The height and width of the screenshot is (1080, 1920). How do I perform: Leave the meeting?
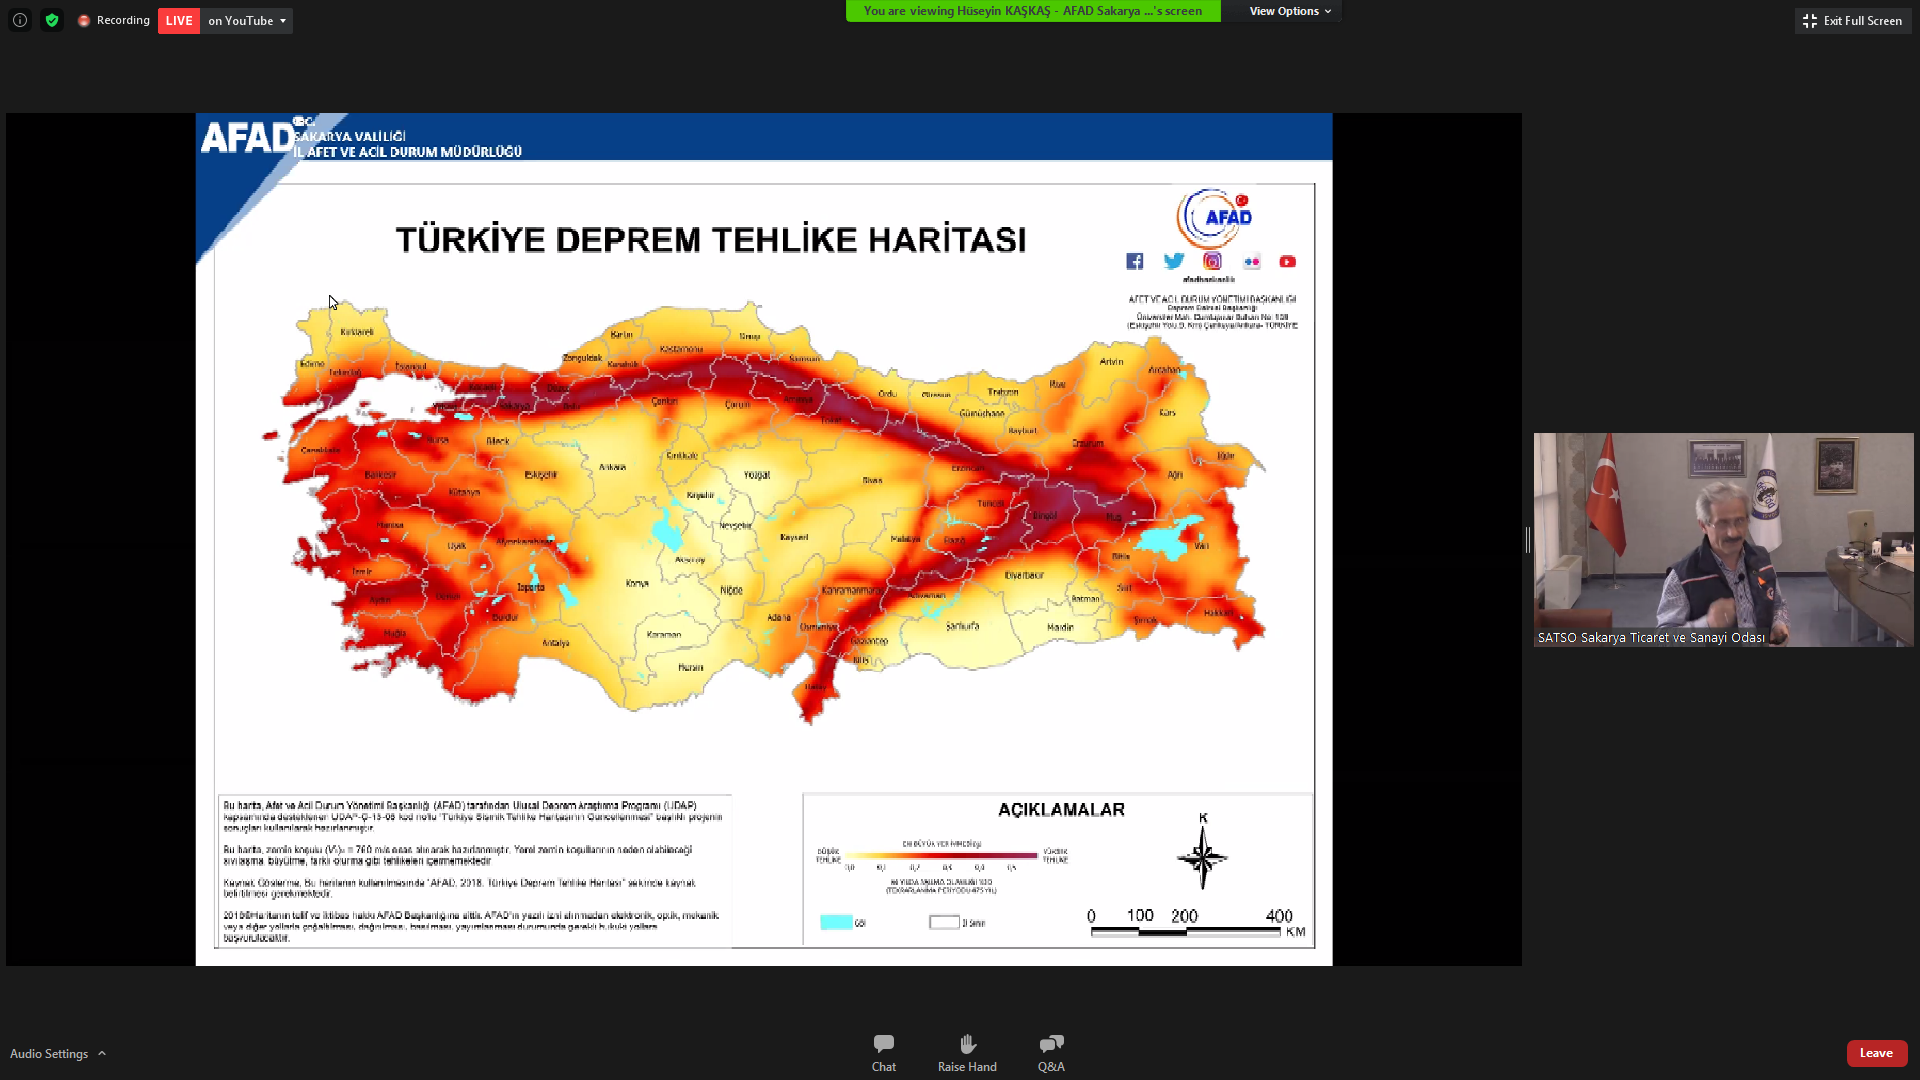1876,1053
